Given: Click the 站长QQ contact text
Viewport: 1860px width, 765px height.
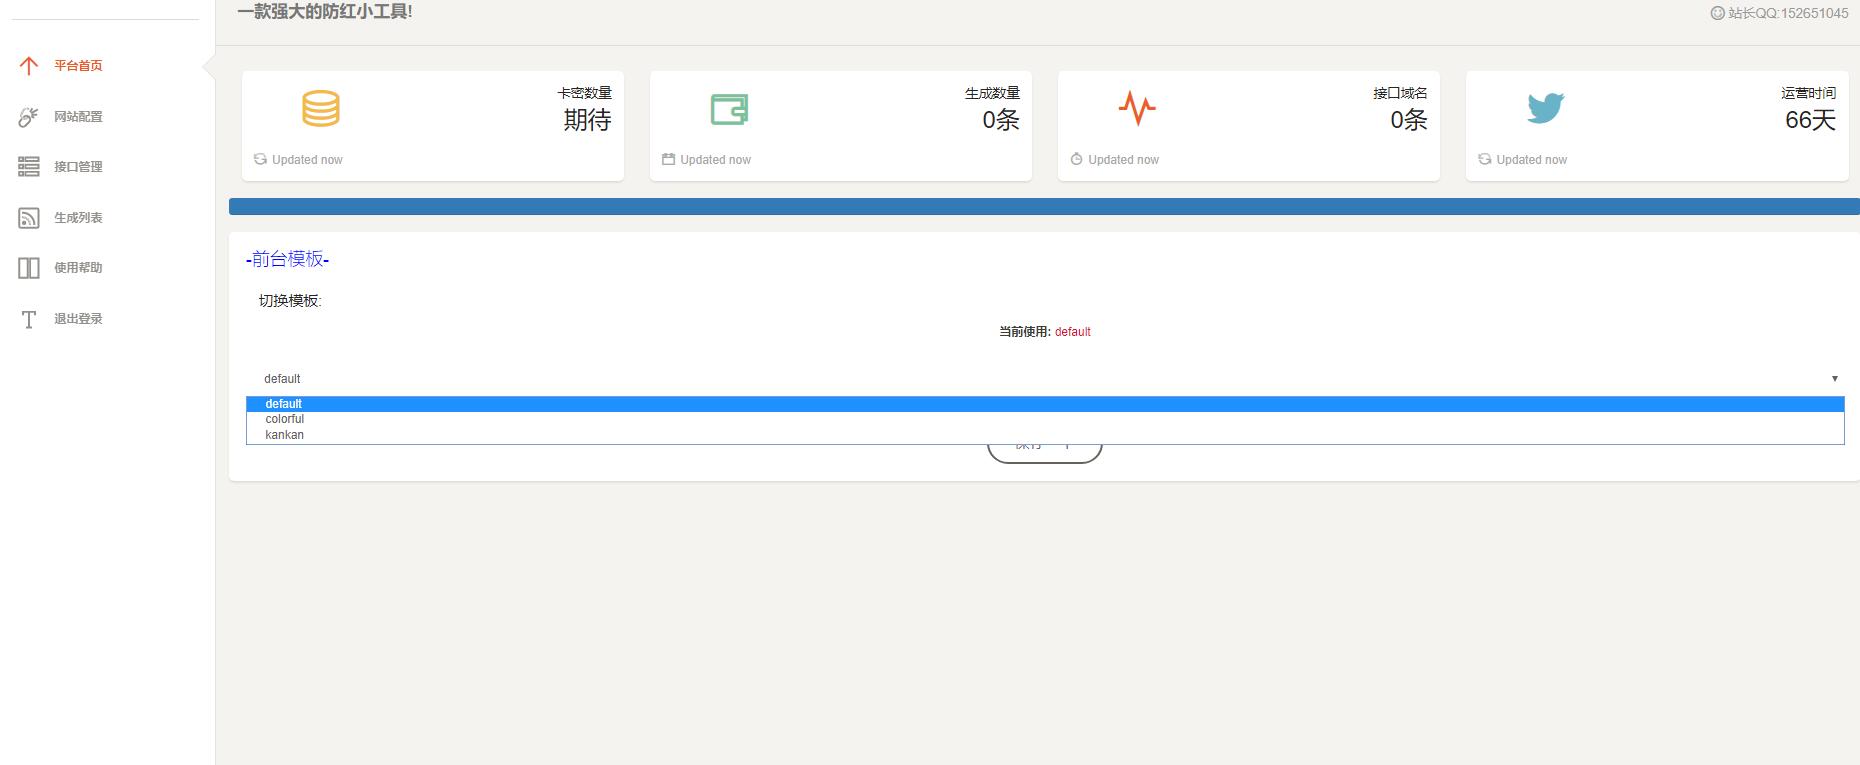Looking at the screenshot, I should (x=1786, y=13).
